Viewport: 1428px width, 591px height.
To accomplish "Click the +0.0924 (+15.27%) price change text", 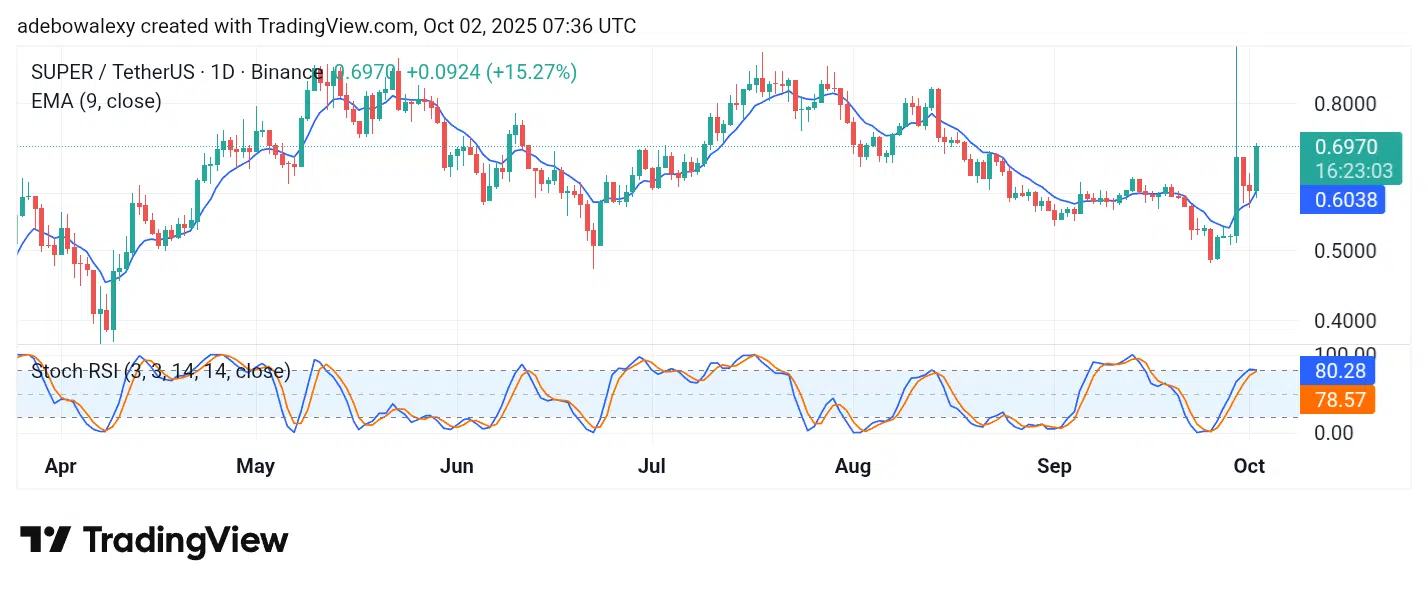I will (491, 73).
